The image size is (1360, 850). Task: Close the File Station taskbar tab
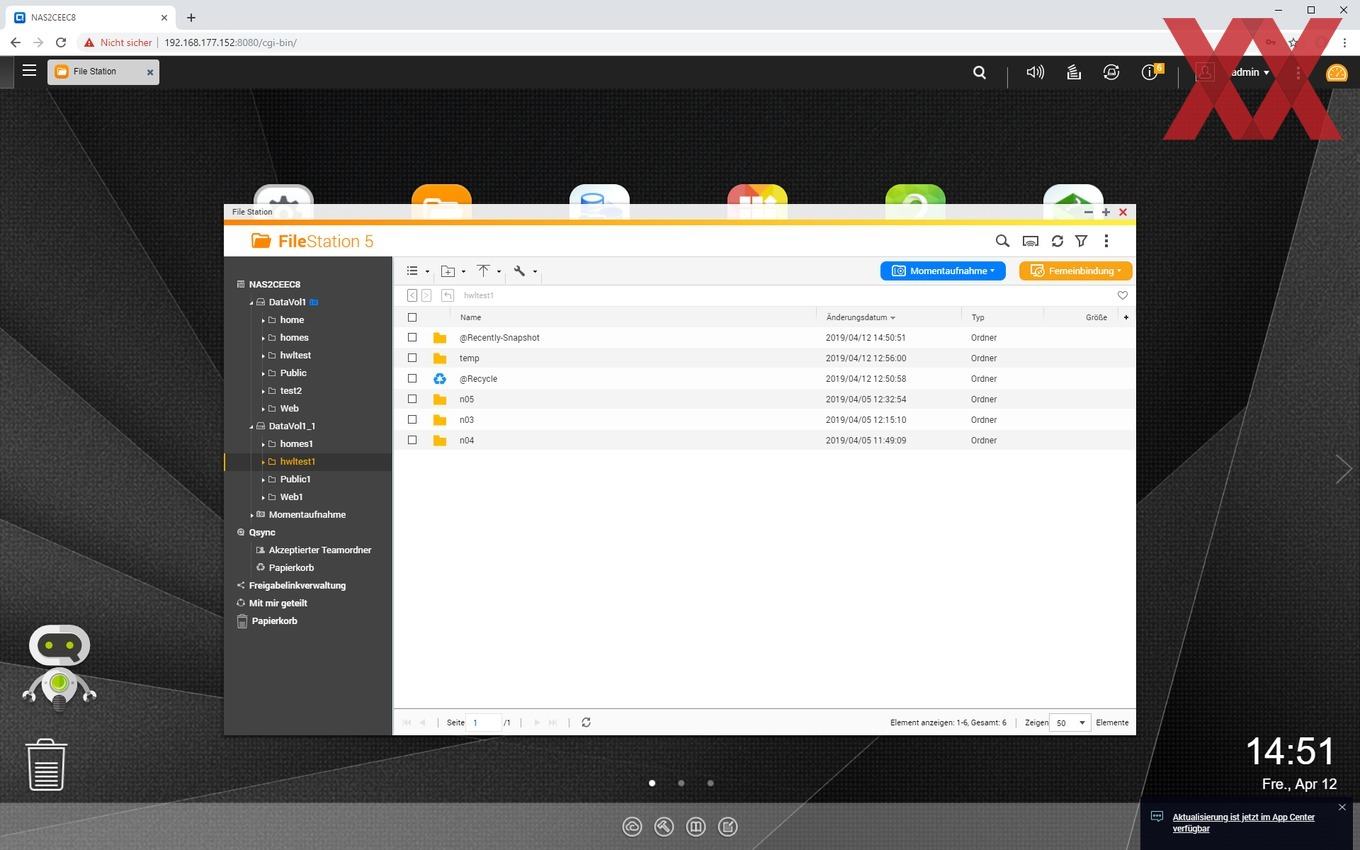click(150, 72)
